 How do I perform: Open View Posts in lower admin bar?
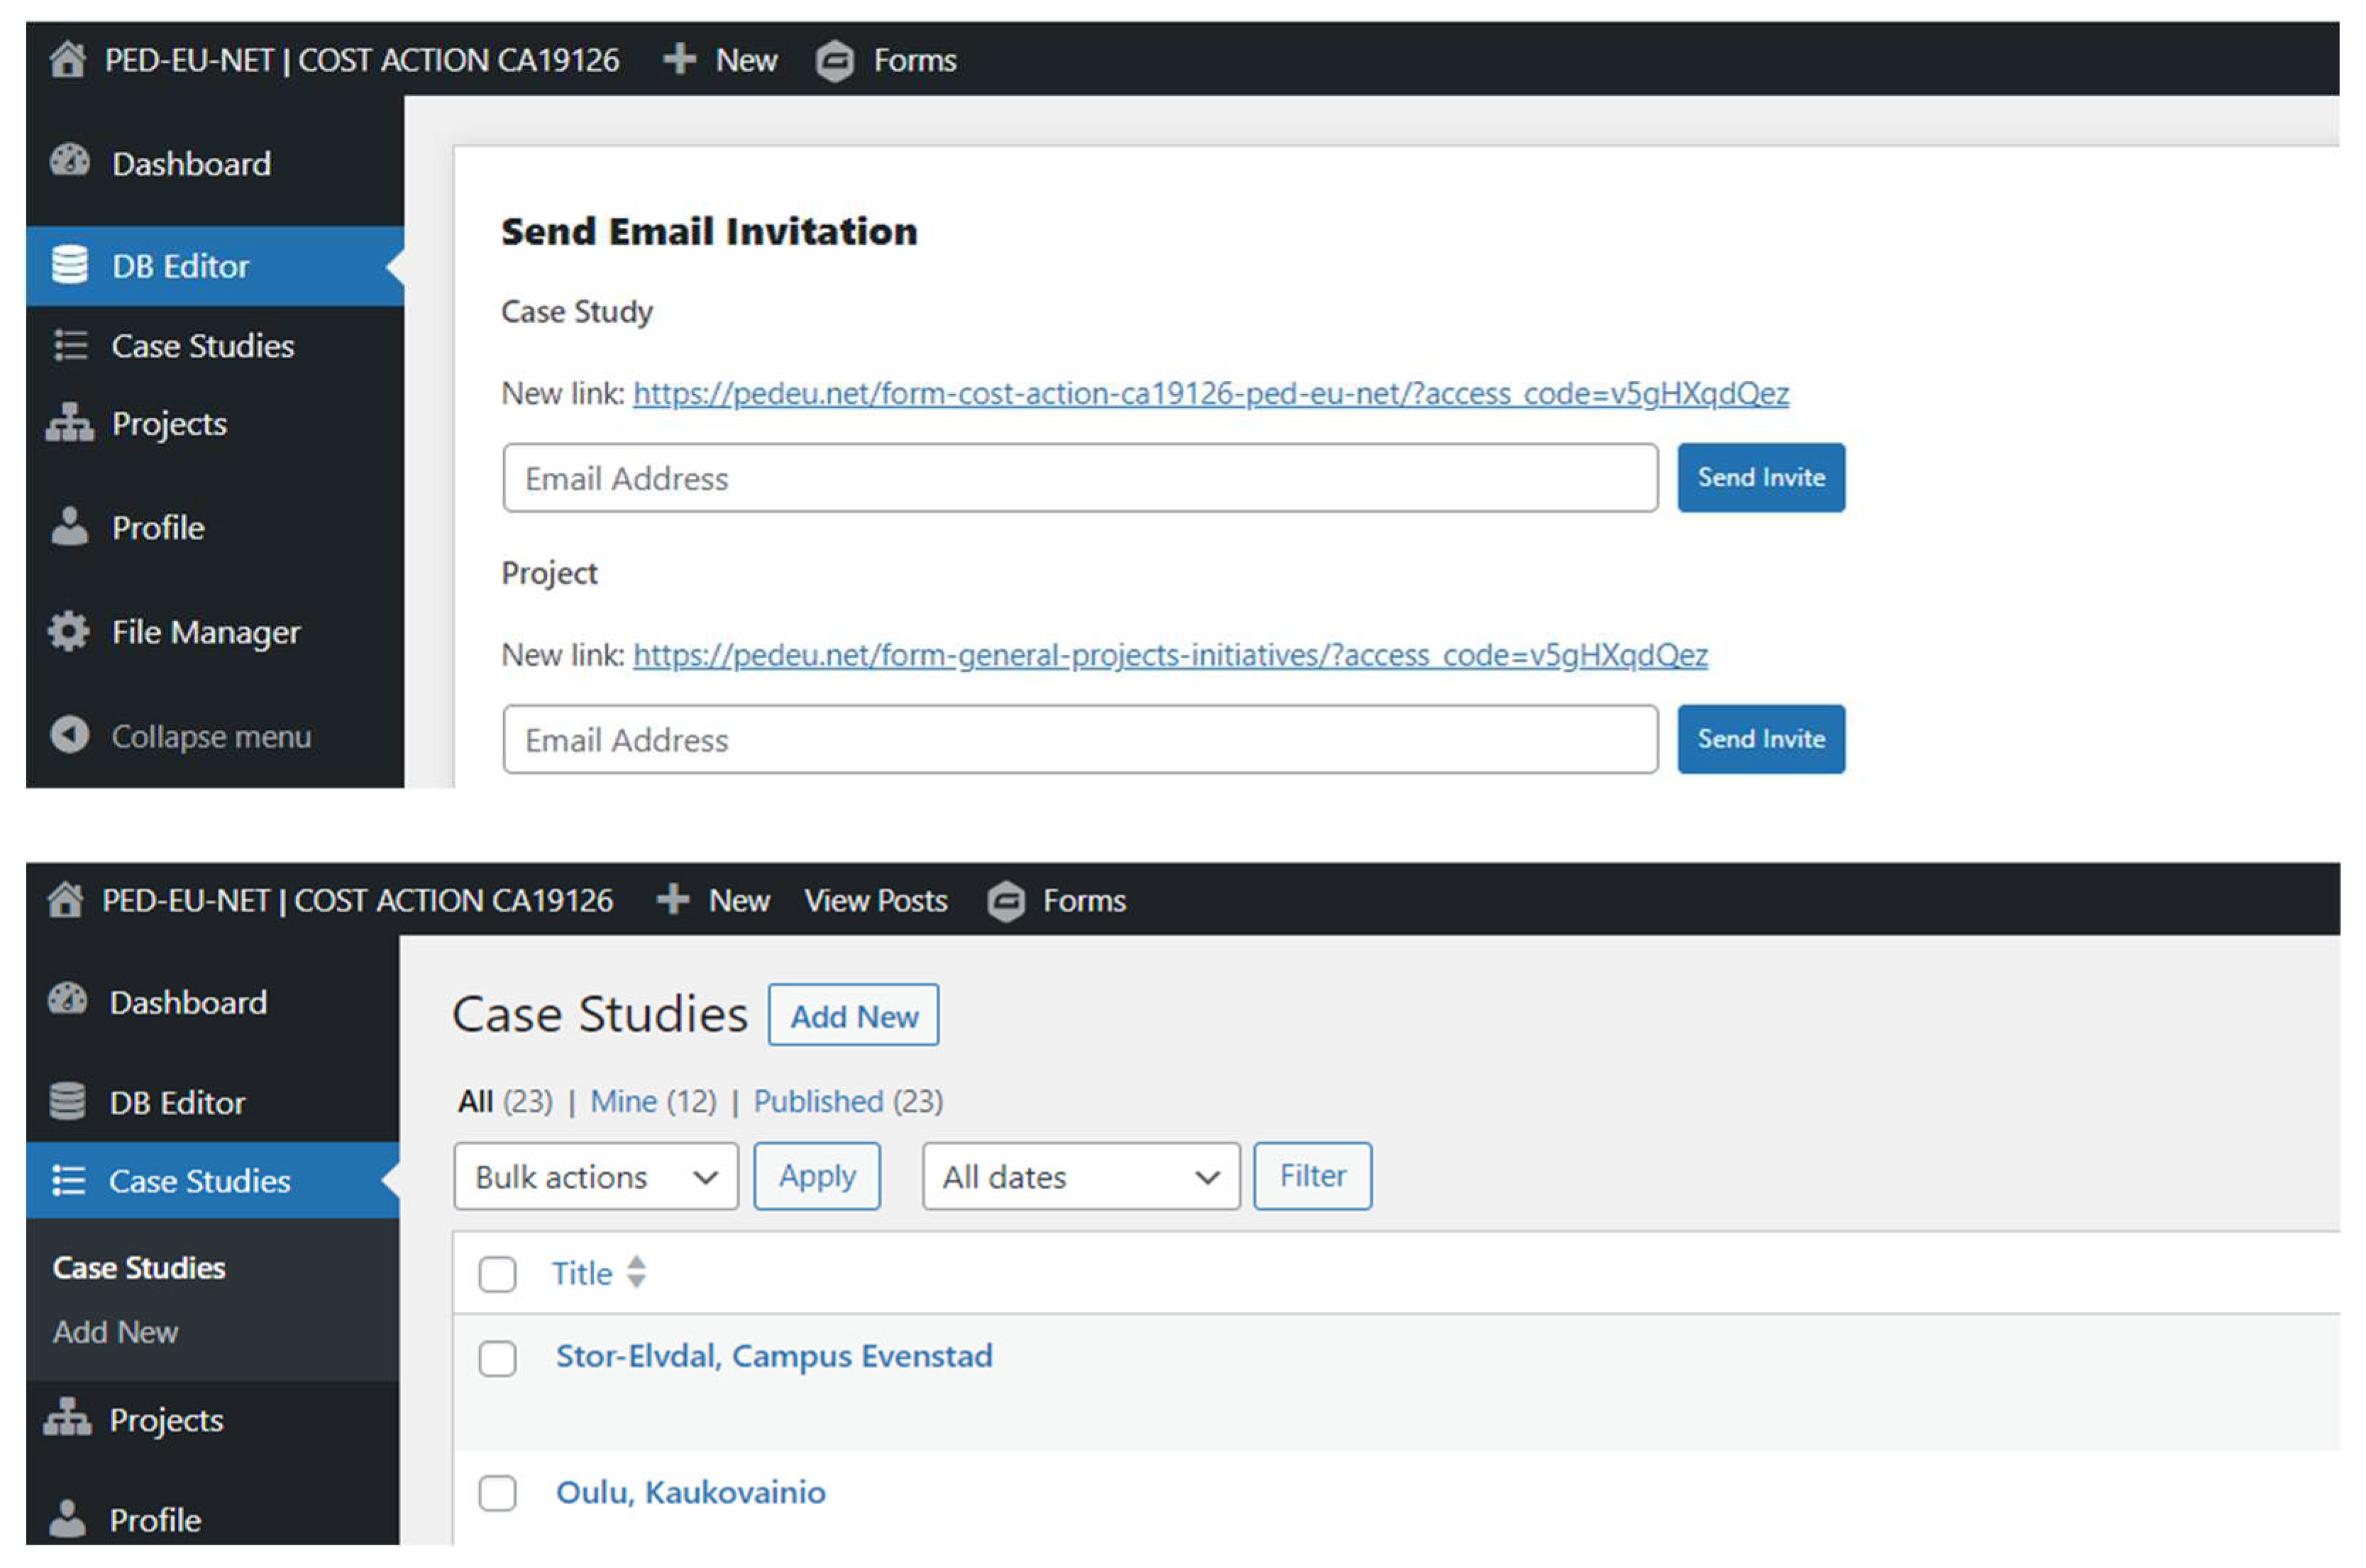pyautogui.click(x=875, y=901)
